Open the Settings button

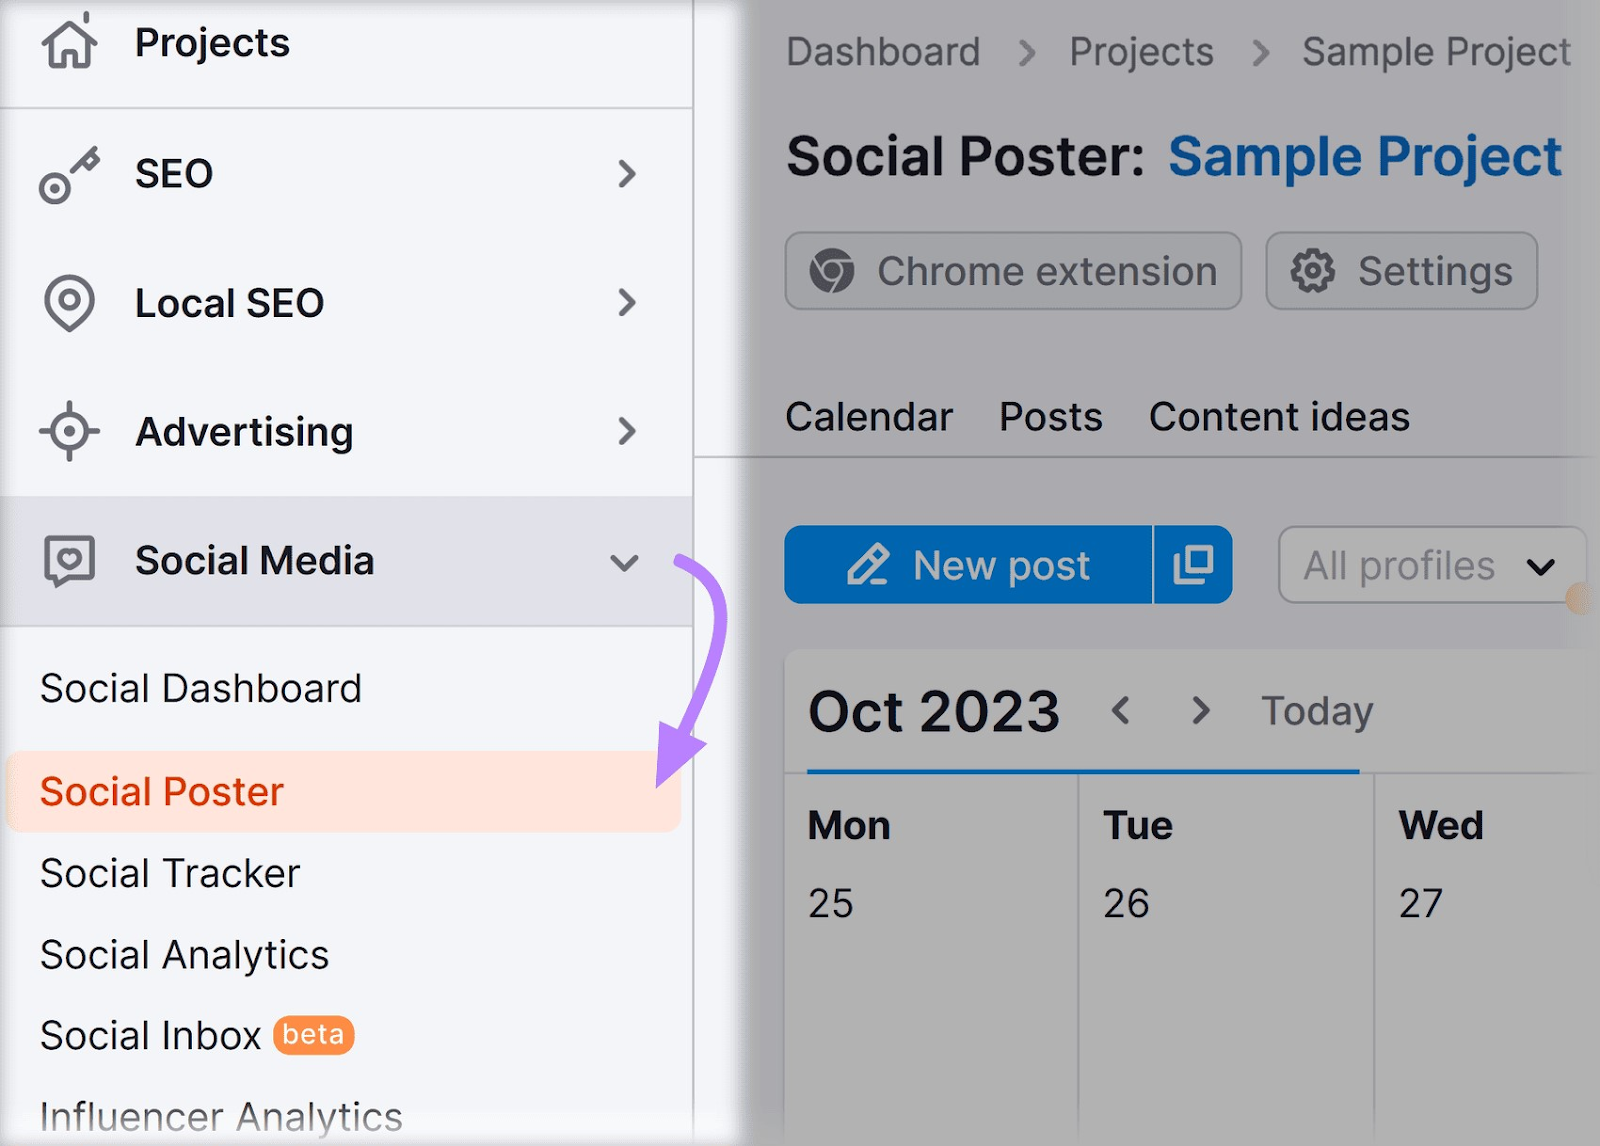pos(1402,271)
